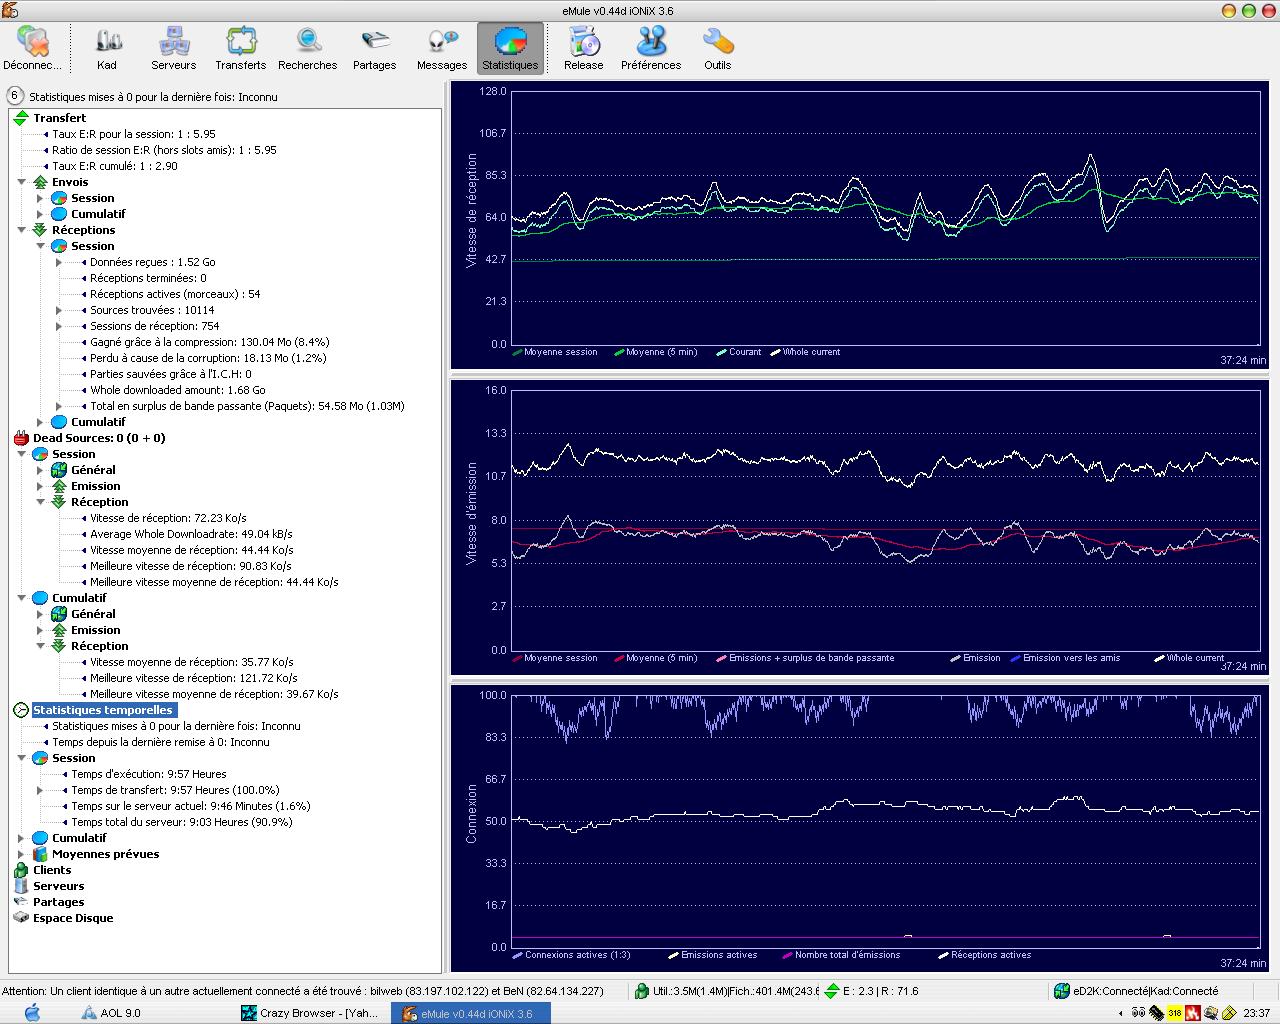
Task: Click the Serveurs tree icon in statistics
Action: [x=21, y=886]
